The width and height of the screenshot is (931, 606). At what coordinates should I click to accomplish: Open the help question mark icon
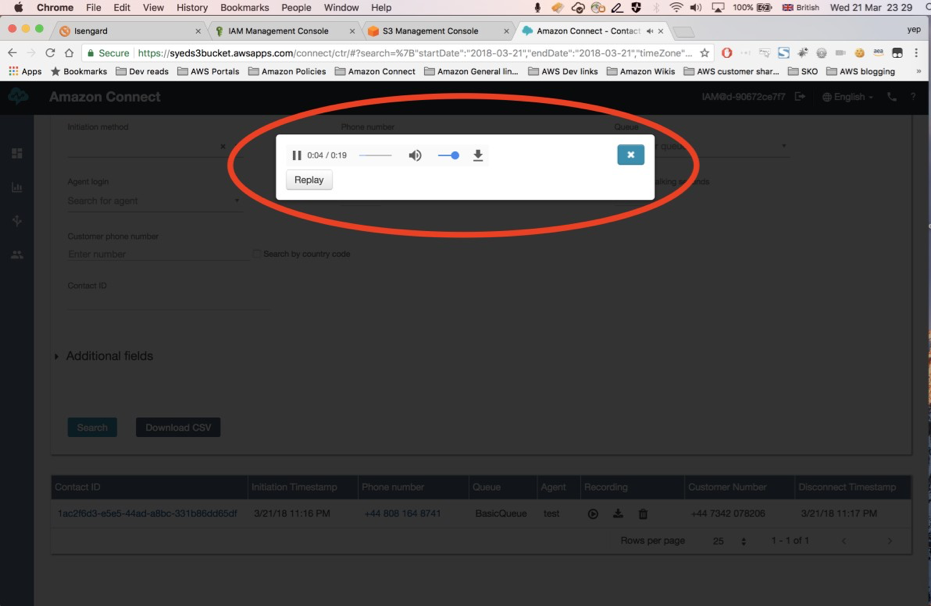click(x=913, y=97)
